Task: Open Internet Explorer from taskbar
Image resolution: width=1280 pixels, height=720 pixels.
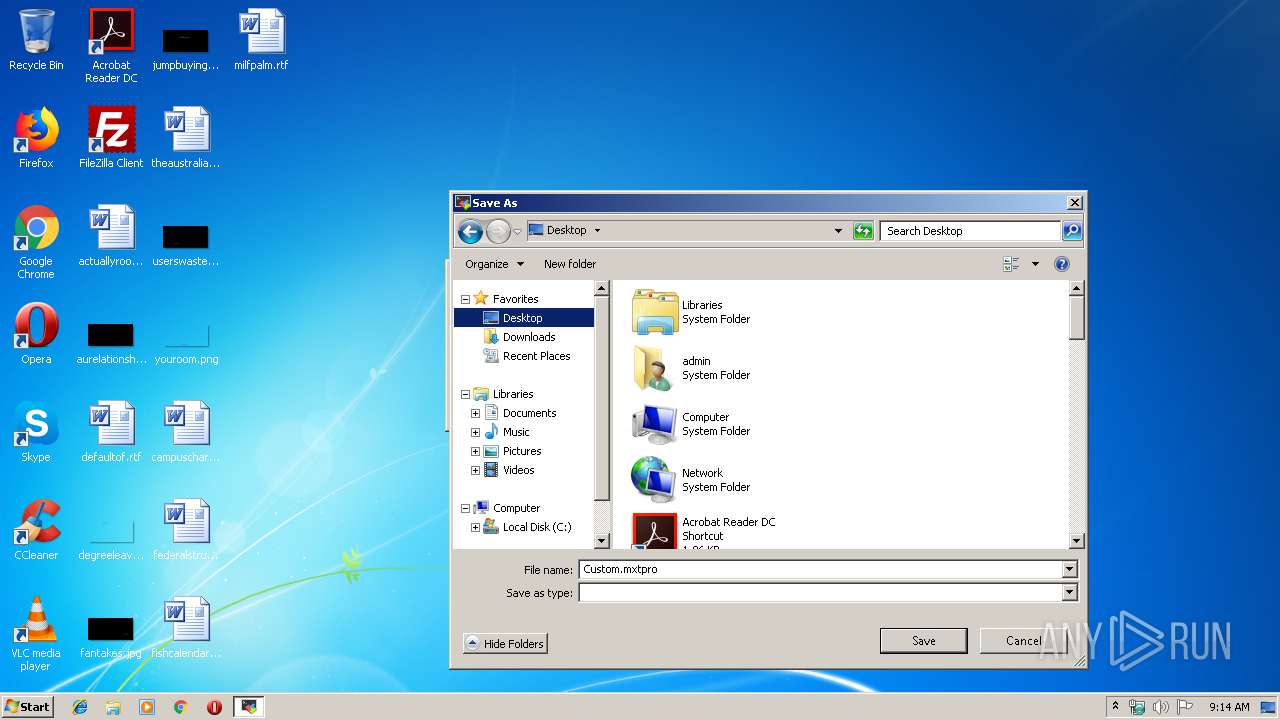Action: click(x=80, y=707)
